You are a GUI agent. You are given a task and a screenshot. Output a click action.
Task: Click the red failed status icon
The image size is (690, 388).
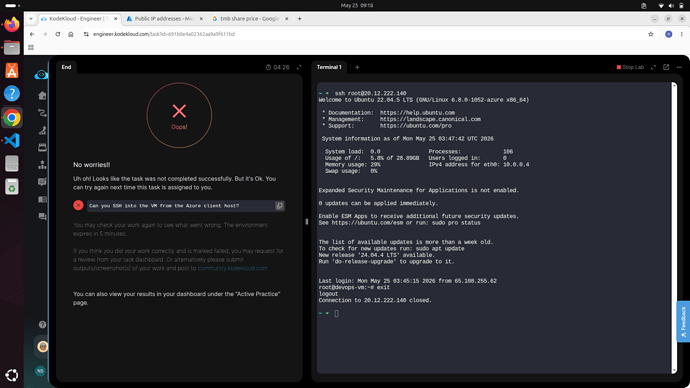(78, 205)
